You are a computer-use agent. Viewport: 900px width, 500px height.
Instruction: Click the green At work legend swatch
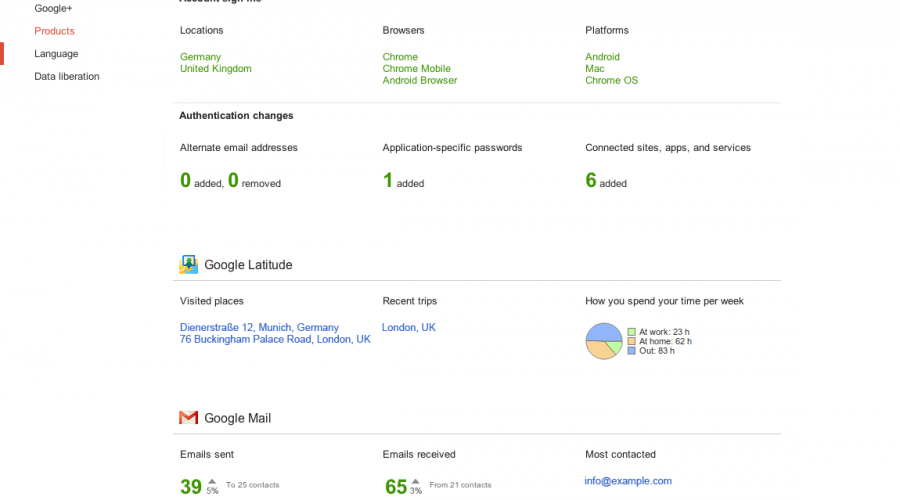[631, 332]
